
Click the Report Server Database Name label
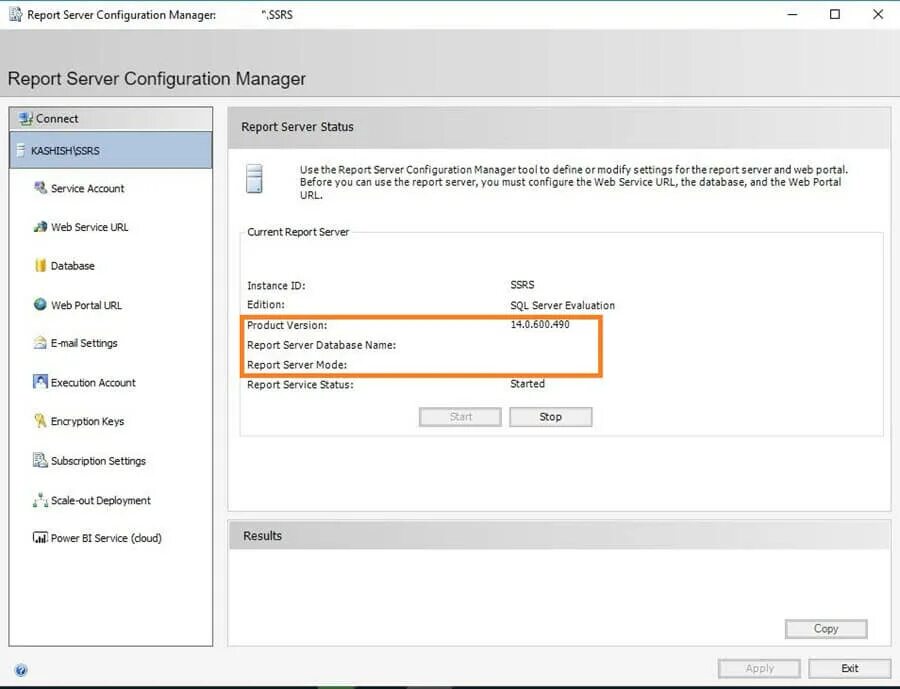321,345
